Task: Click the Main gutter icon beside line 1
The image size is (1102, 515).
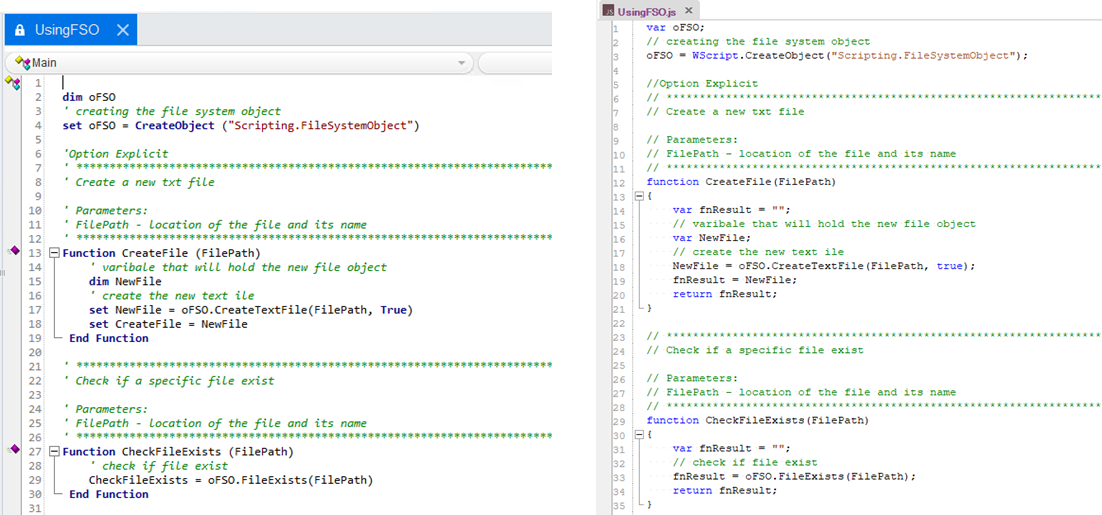Action: (x=14, y=83)
